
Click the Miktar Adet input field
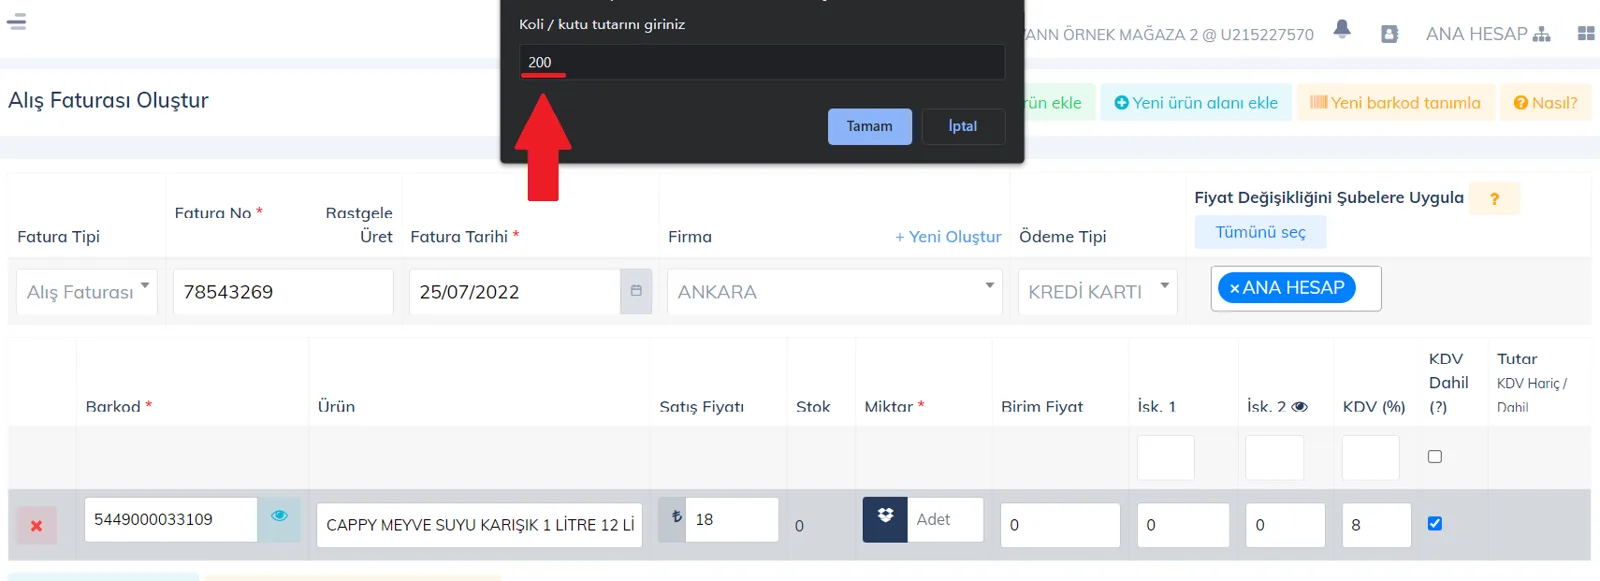pos(945,519)
